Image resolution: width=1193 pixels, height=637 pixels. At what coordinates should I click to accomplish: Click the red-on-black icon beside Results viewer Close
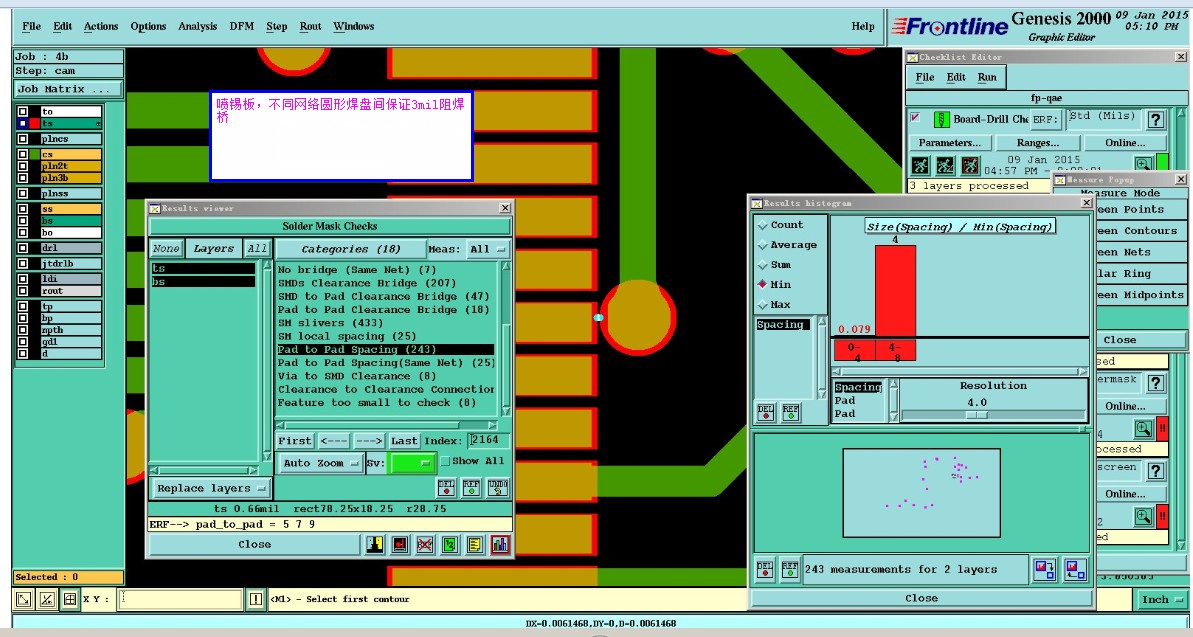click(x=399, y=544)
